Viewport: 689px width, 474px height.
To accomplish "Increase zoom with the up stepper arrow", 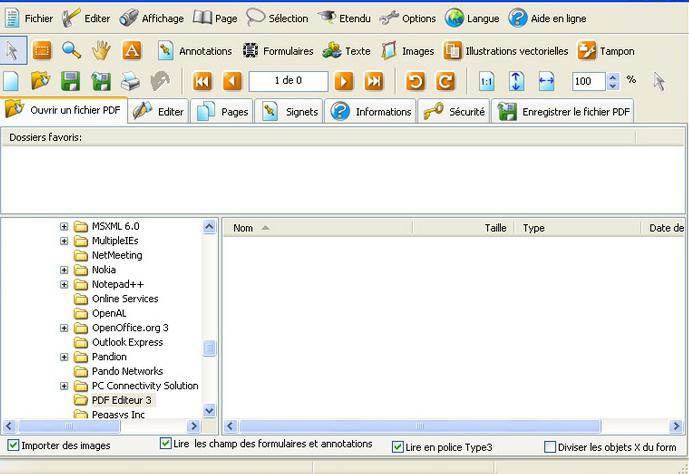I will 613,77.
